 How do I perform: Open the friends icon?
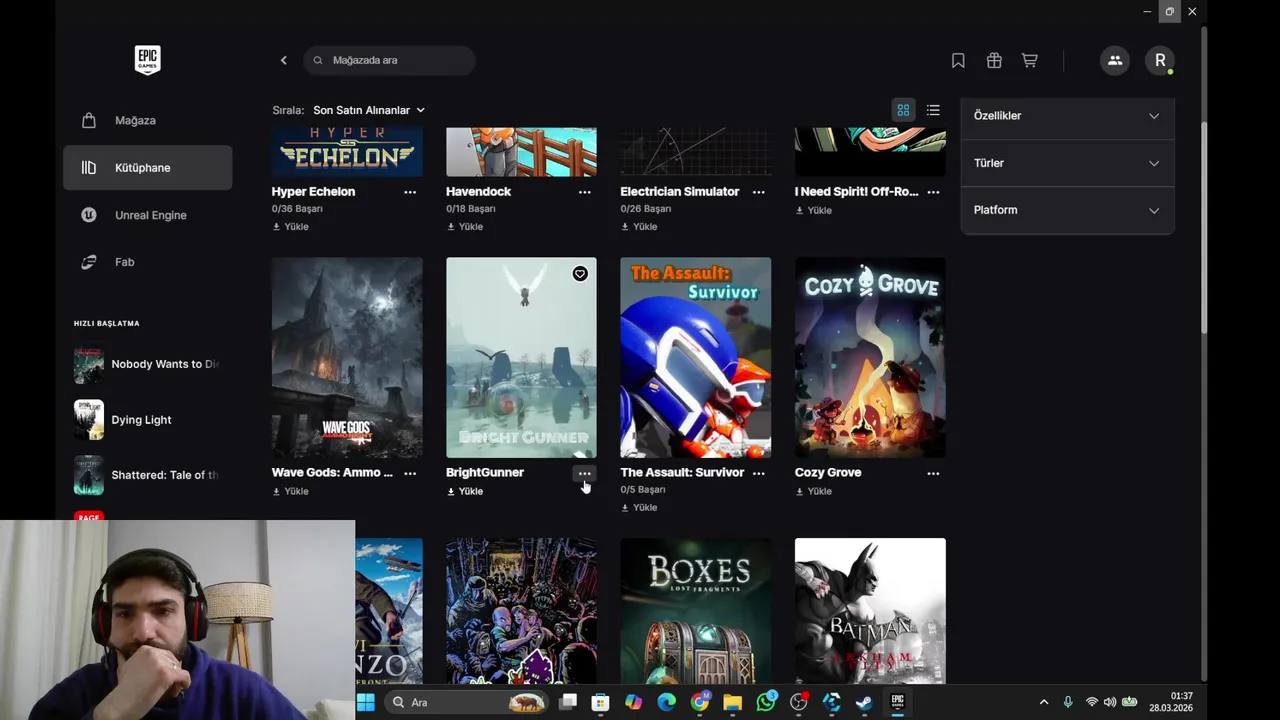(x=1114, y=60)
